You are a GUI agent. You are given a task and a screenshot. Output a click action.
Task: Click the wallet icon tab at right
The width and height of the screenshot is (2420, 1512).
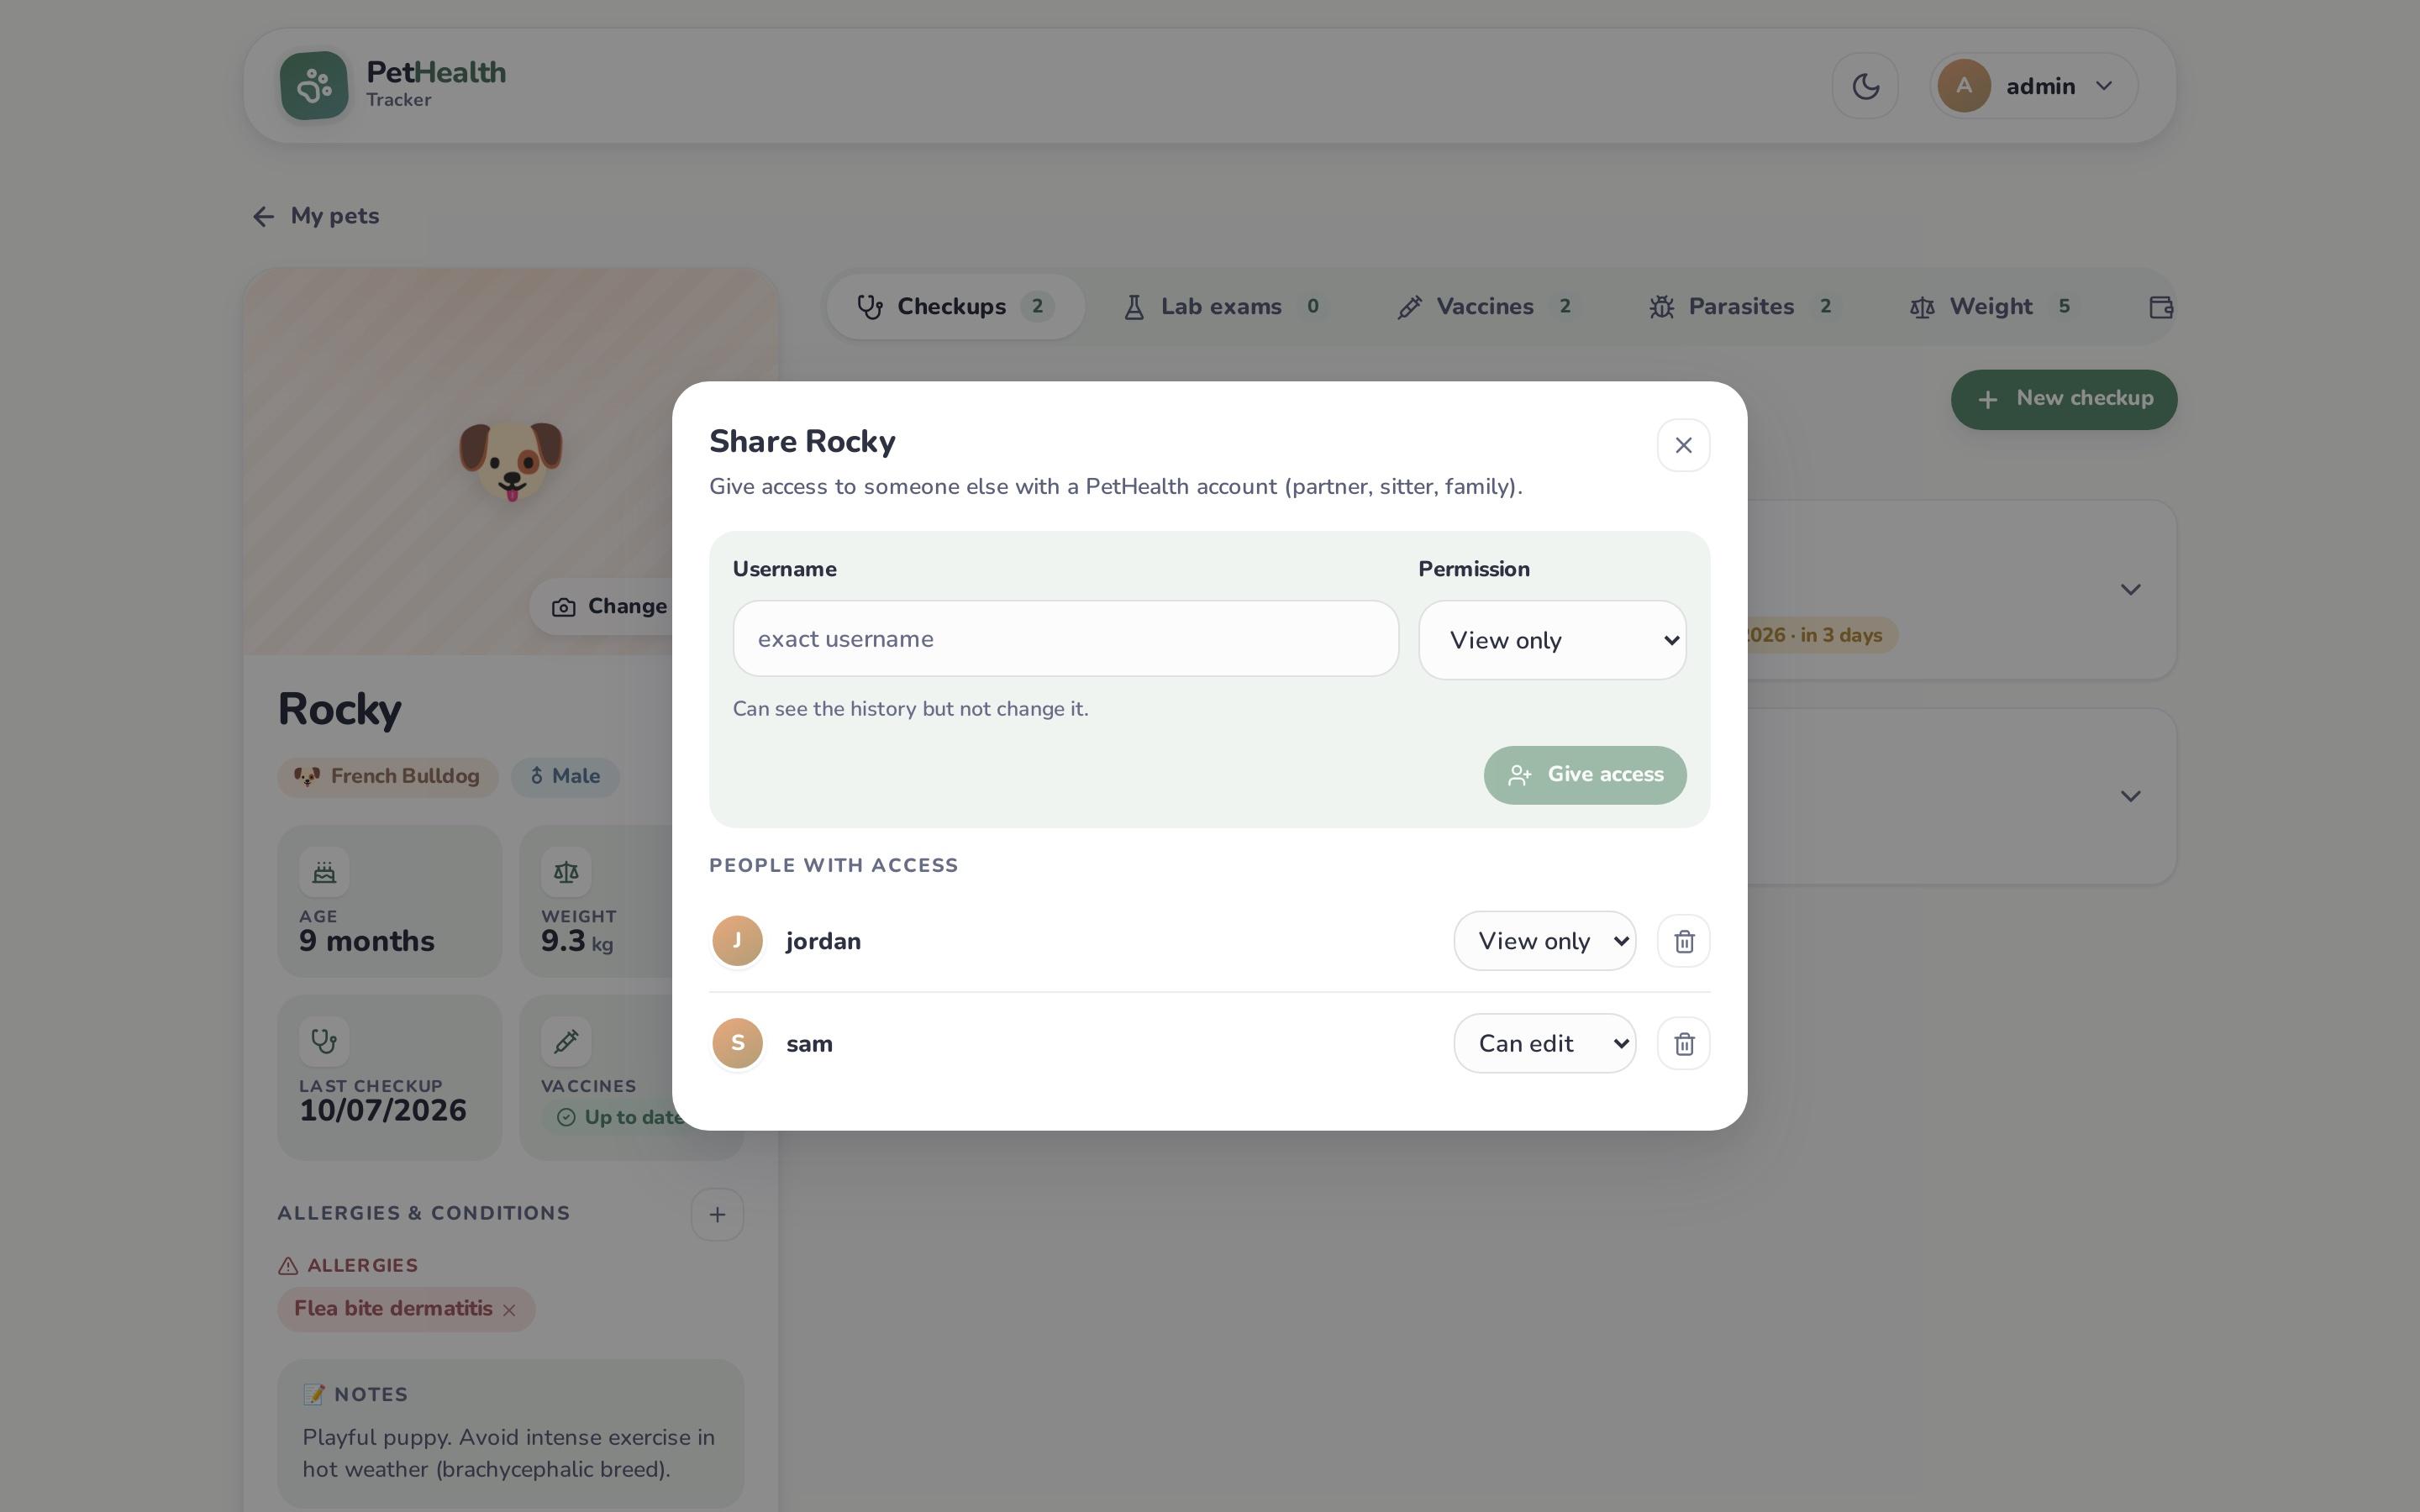click(x=2160, y=307)
